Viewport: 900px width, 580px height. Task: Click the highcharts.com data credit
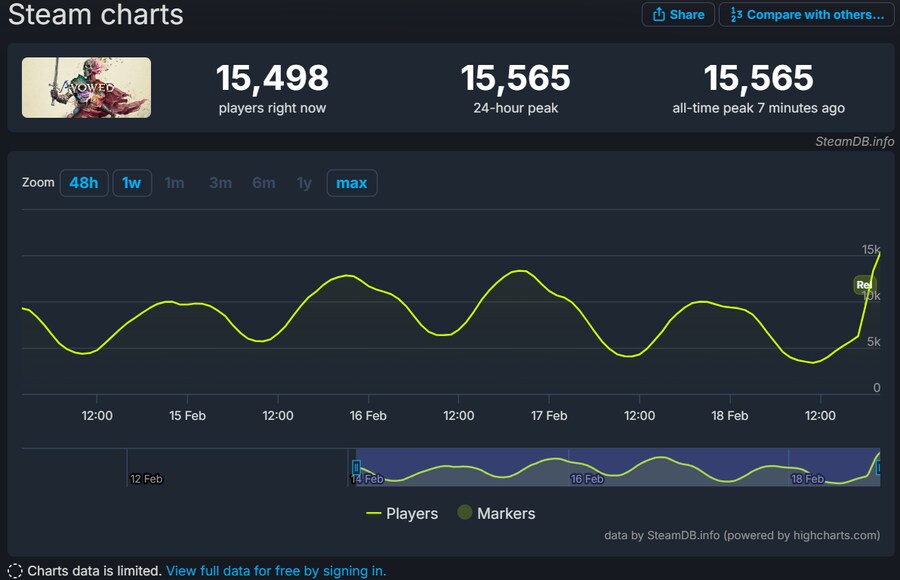[742, 535]
